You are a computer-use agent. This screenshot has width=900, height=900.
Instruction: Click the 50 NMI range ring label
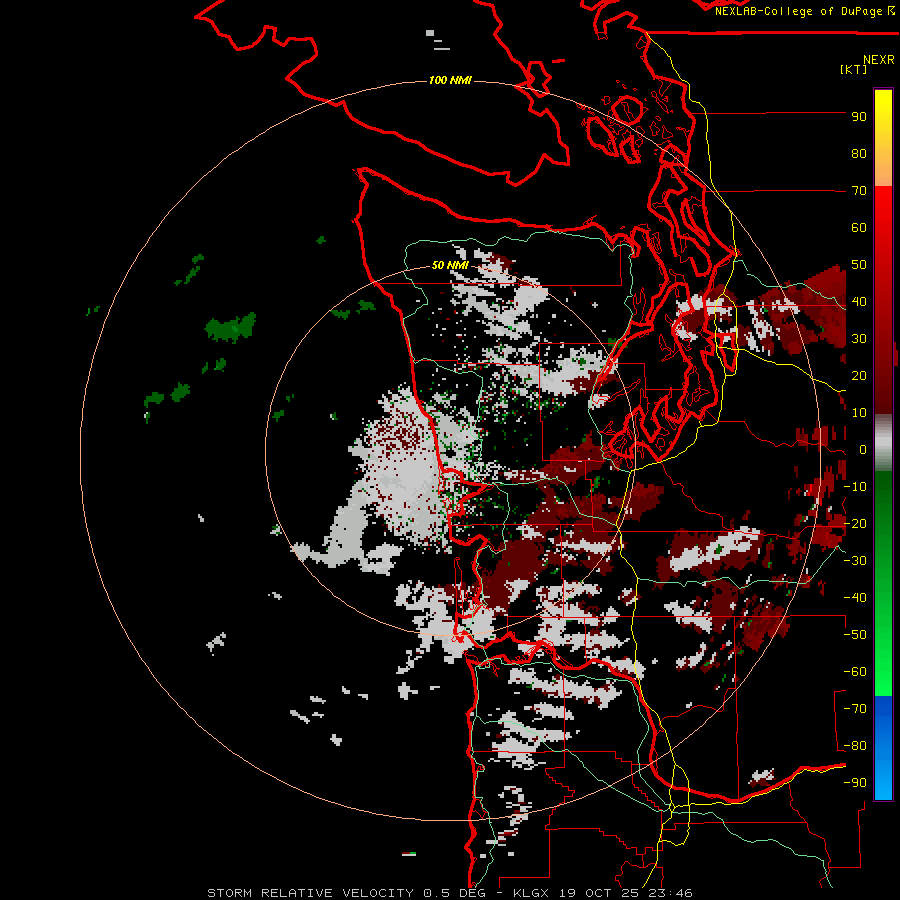point(450,265)
